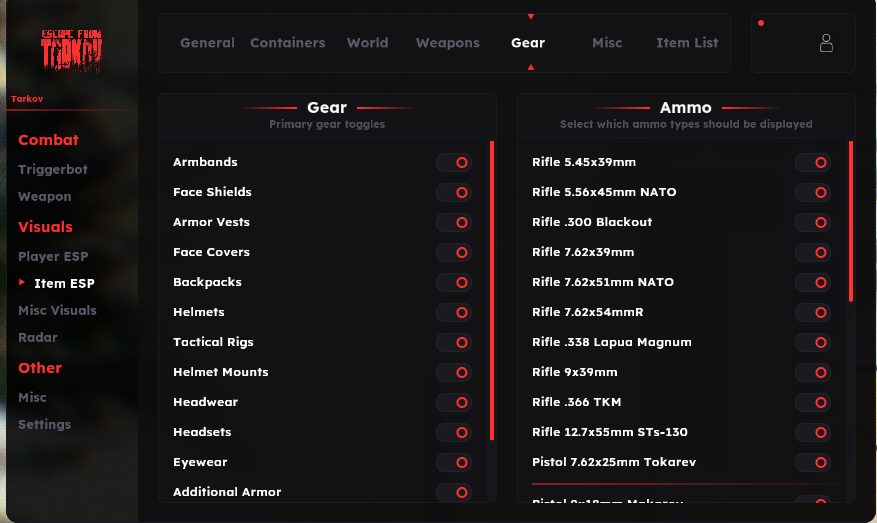Click the red dot near the profile icon
Viewport: 877px width, 523px height.
click(761, 23)
